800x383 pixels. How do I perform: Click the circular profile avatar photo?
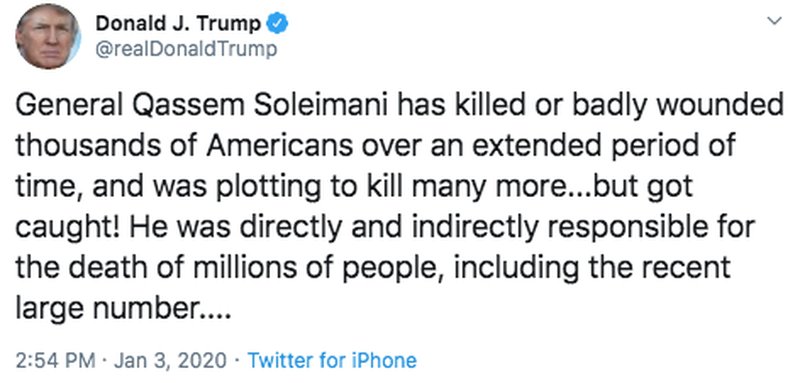click(x=47, y=36)
